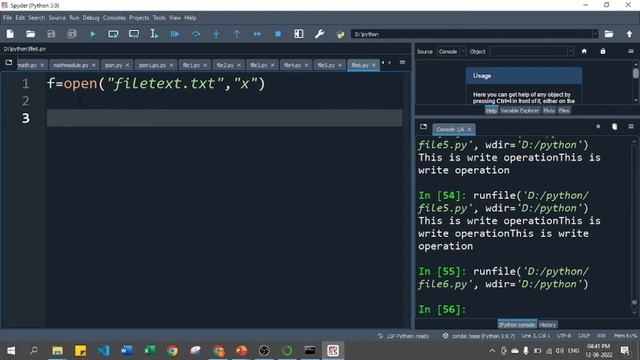Open the File menu
The height and width of the screenshot is (360, 640).
pos(7,18)
